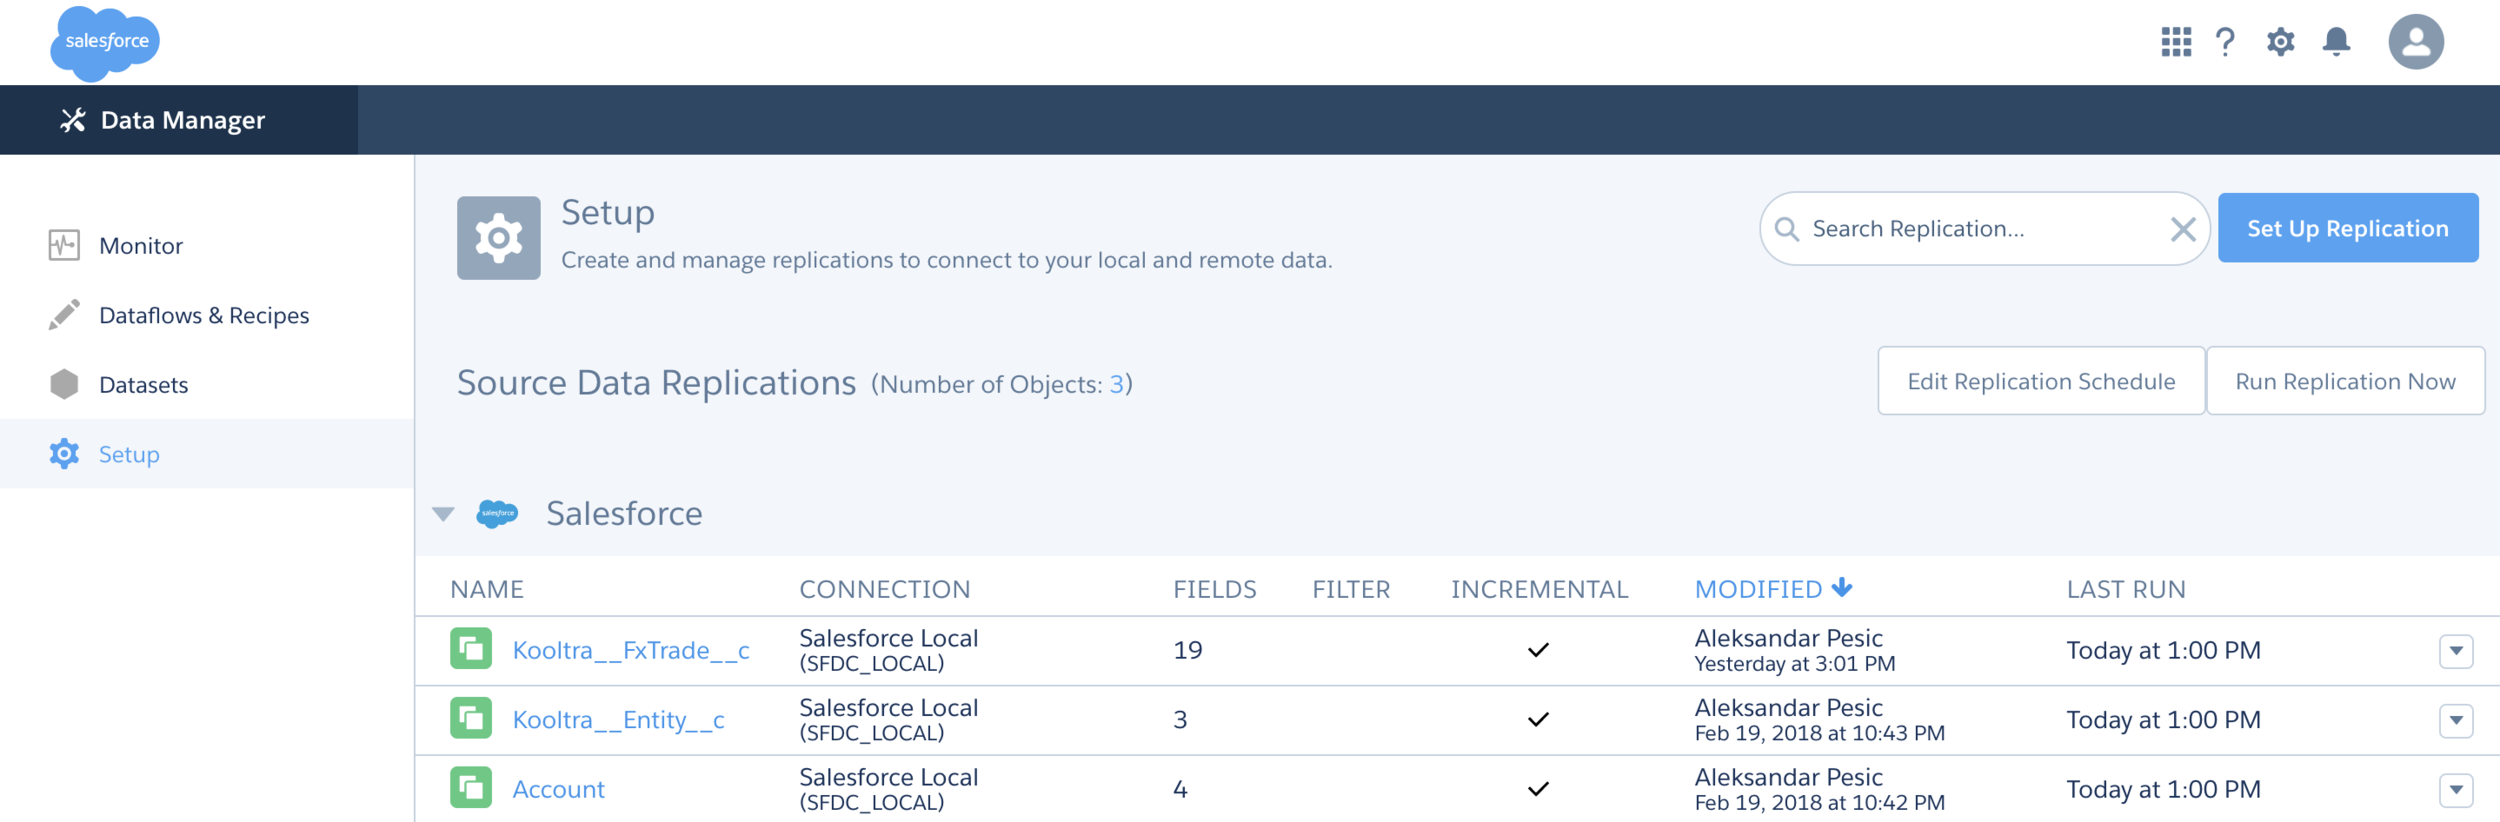Click the Number of Objects count 3
The height and width of the screenshot is (822, 2500).
(1116, 384)
